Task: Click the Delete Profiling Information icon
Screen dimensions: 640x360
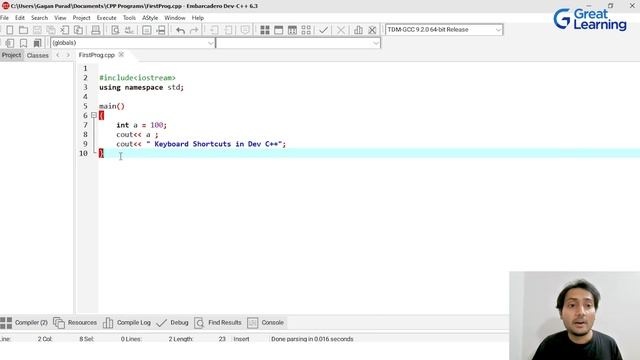Action: (x=372, y=30)
